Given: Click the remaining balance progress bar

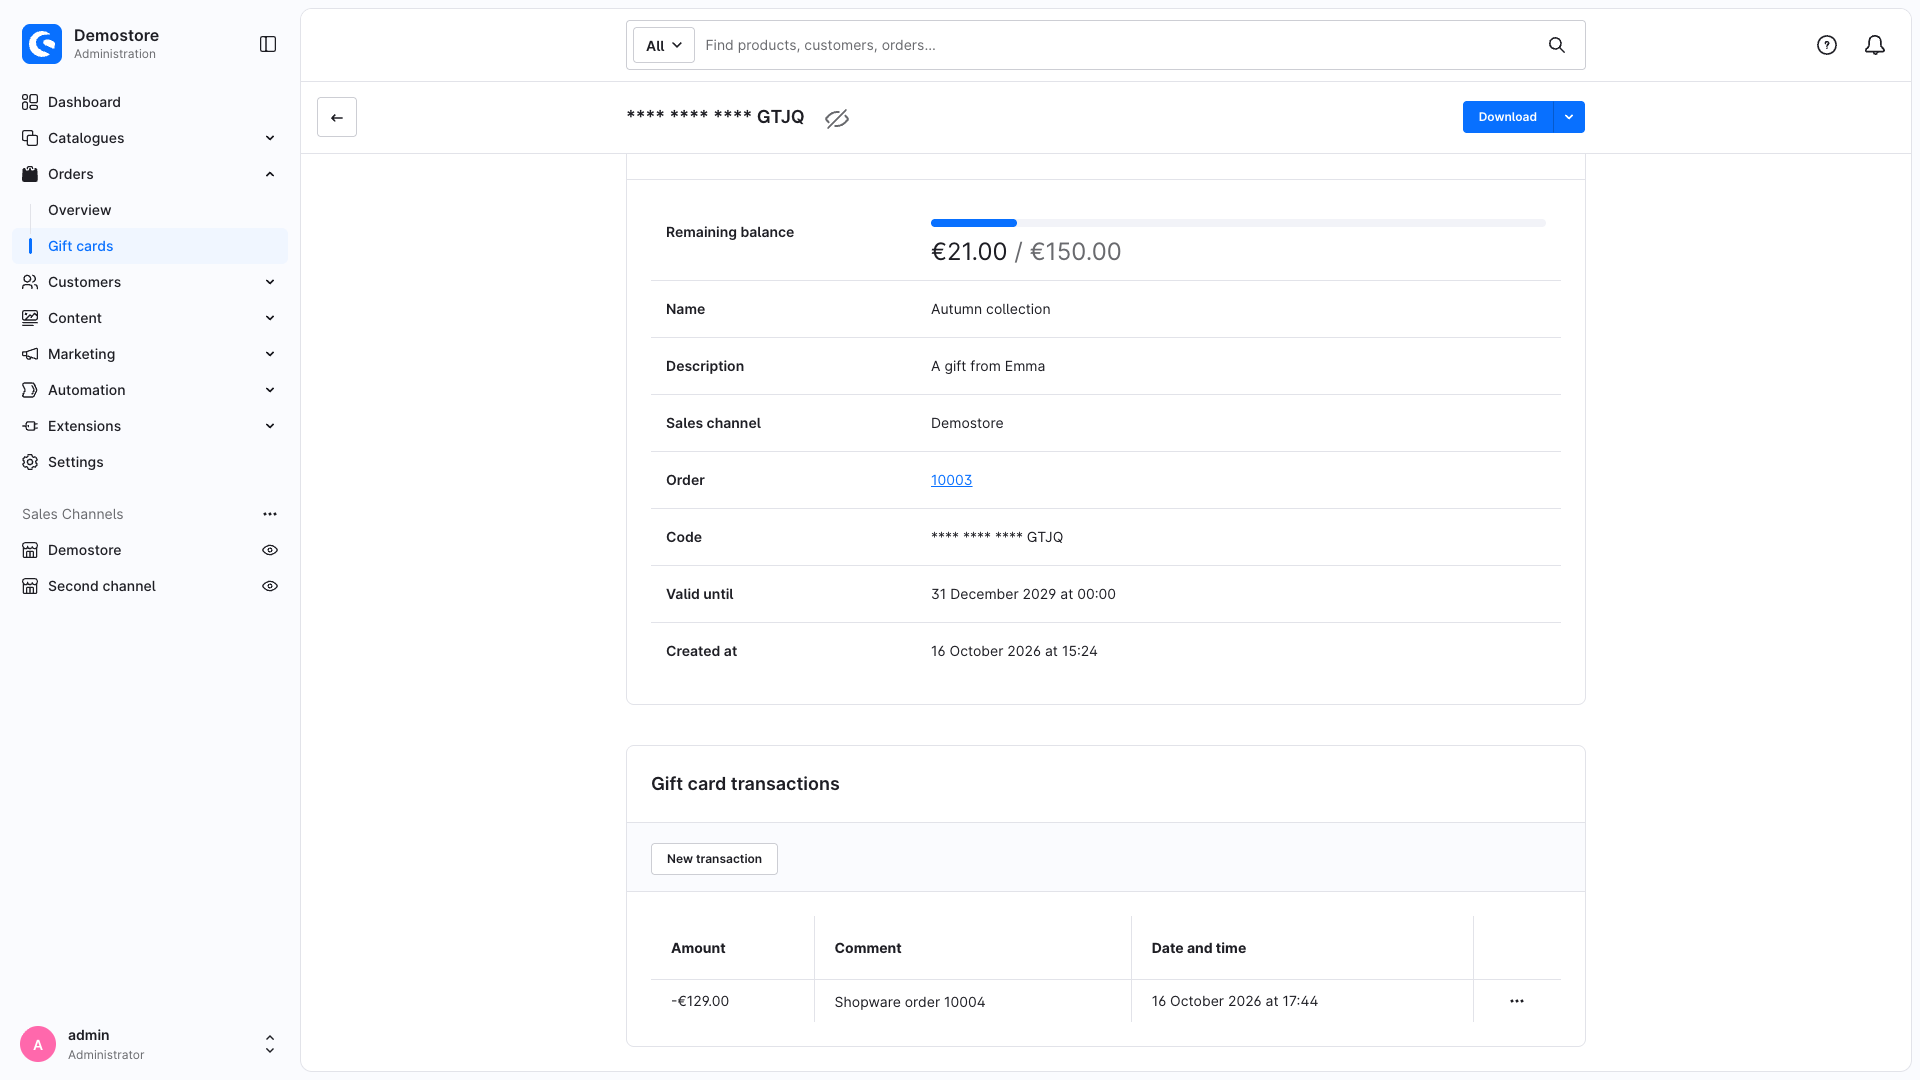Looking at the screenshot, I should [1238, 223].
